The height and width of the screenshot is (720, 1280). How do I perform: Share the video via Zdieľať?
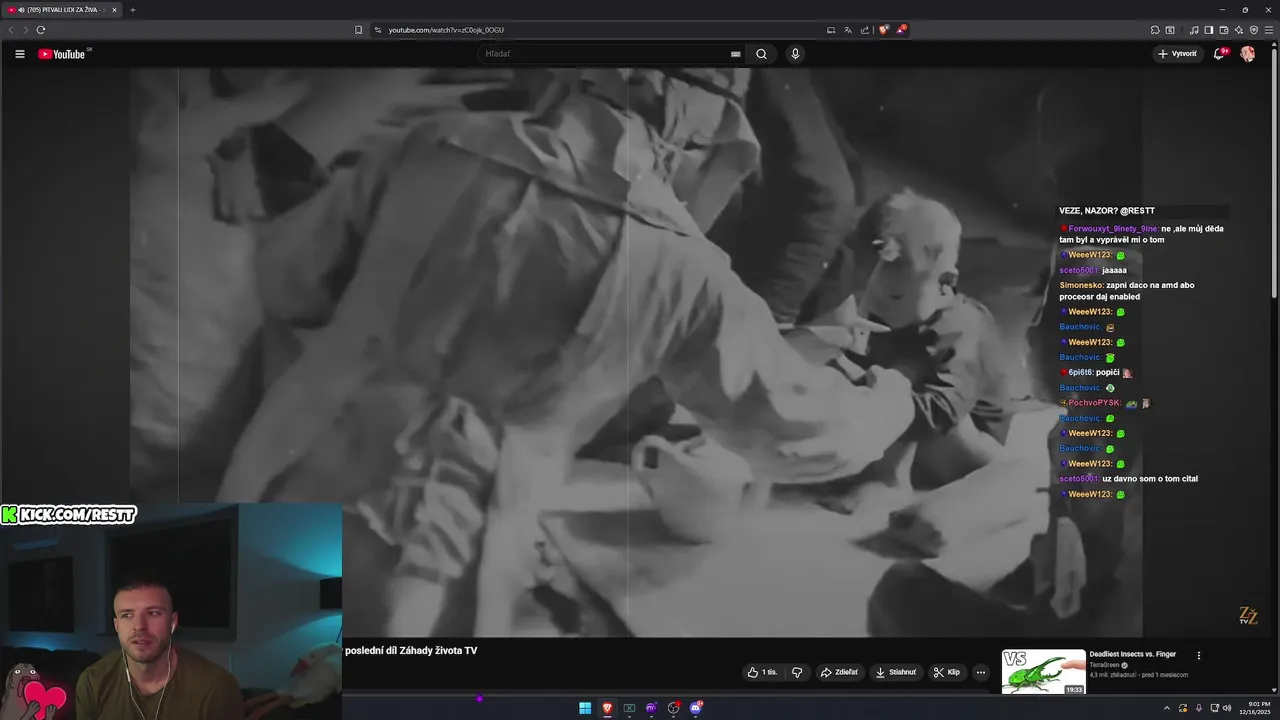(840, 672)
